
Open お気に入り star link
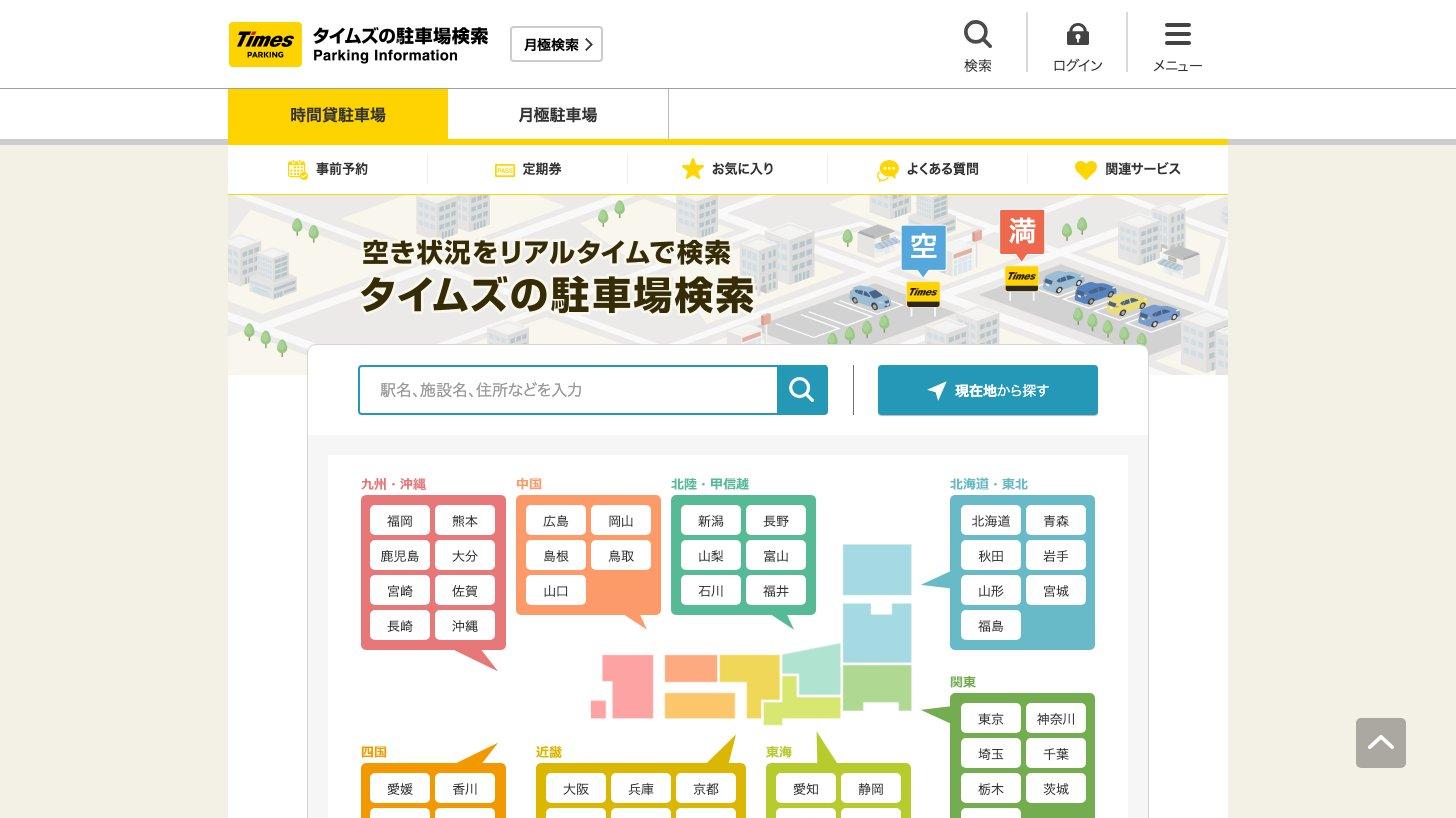[728, 169]
